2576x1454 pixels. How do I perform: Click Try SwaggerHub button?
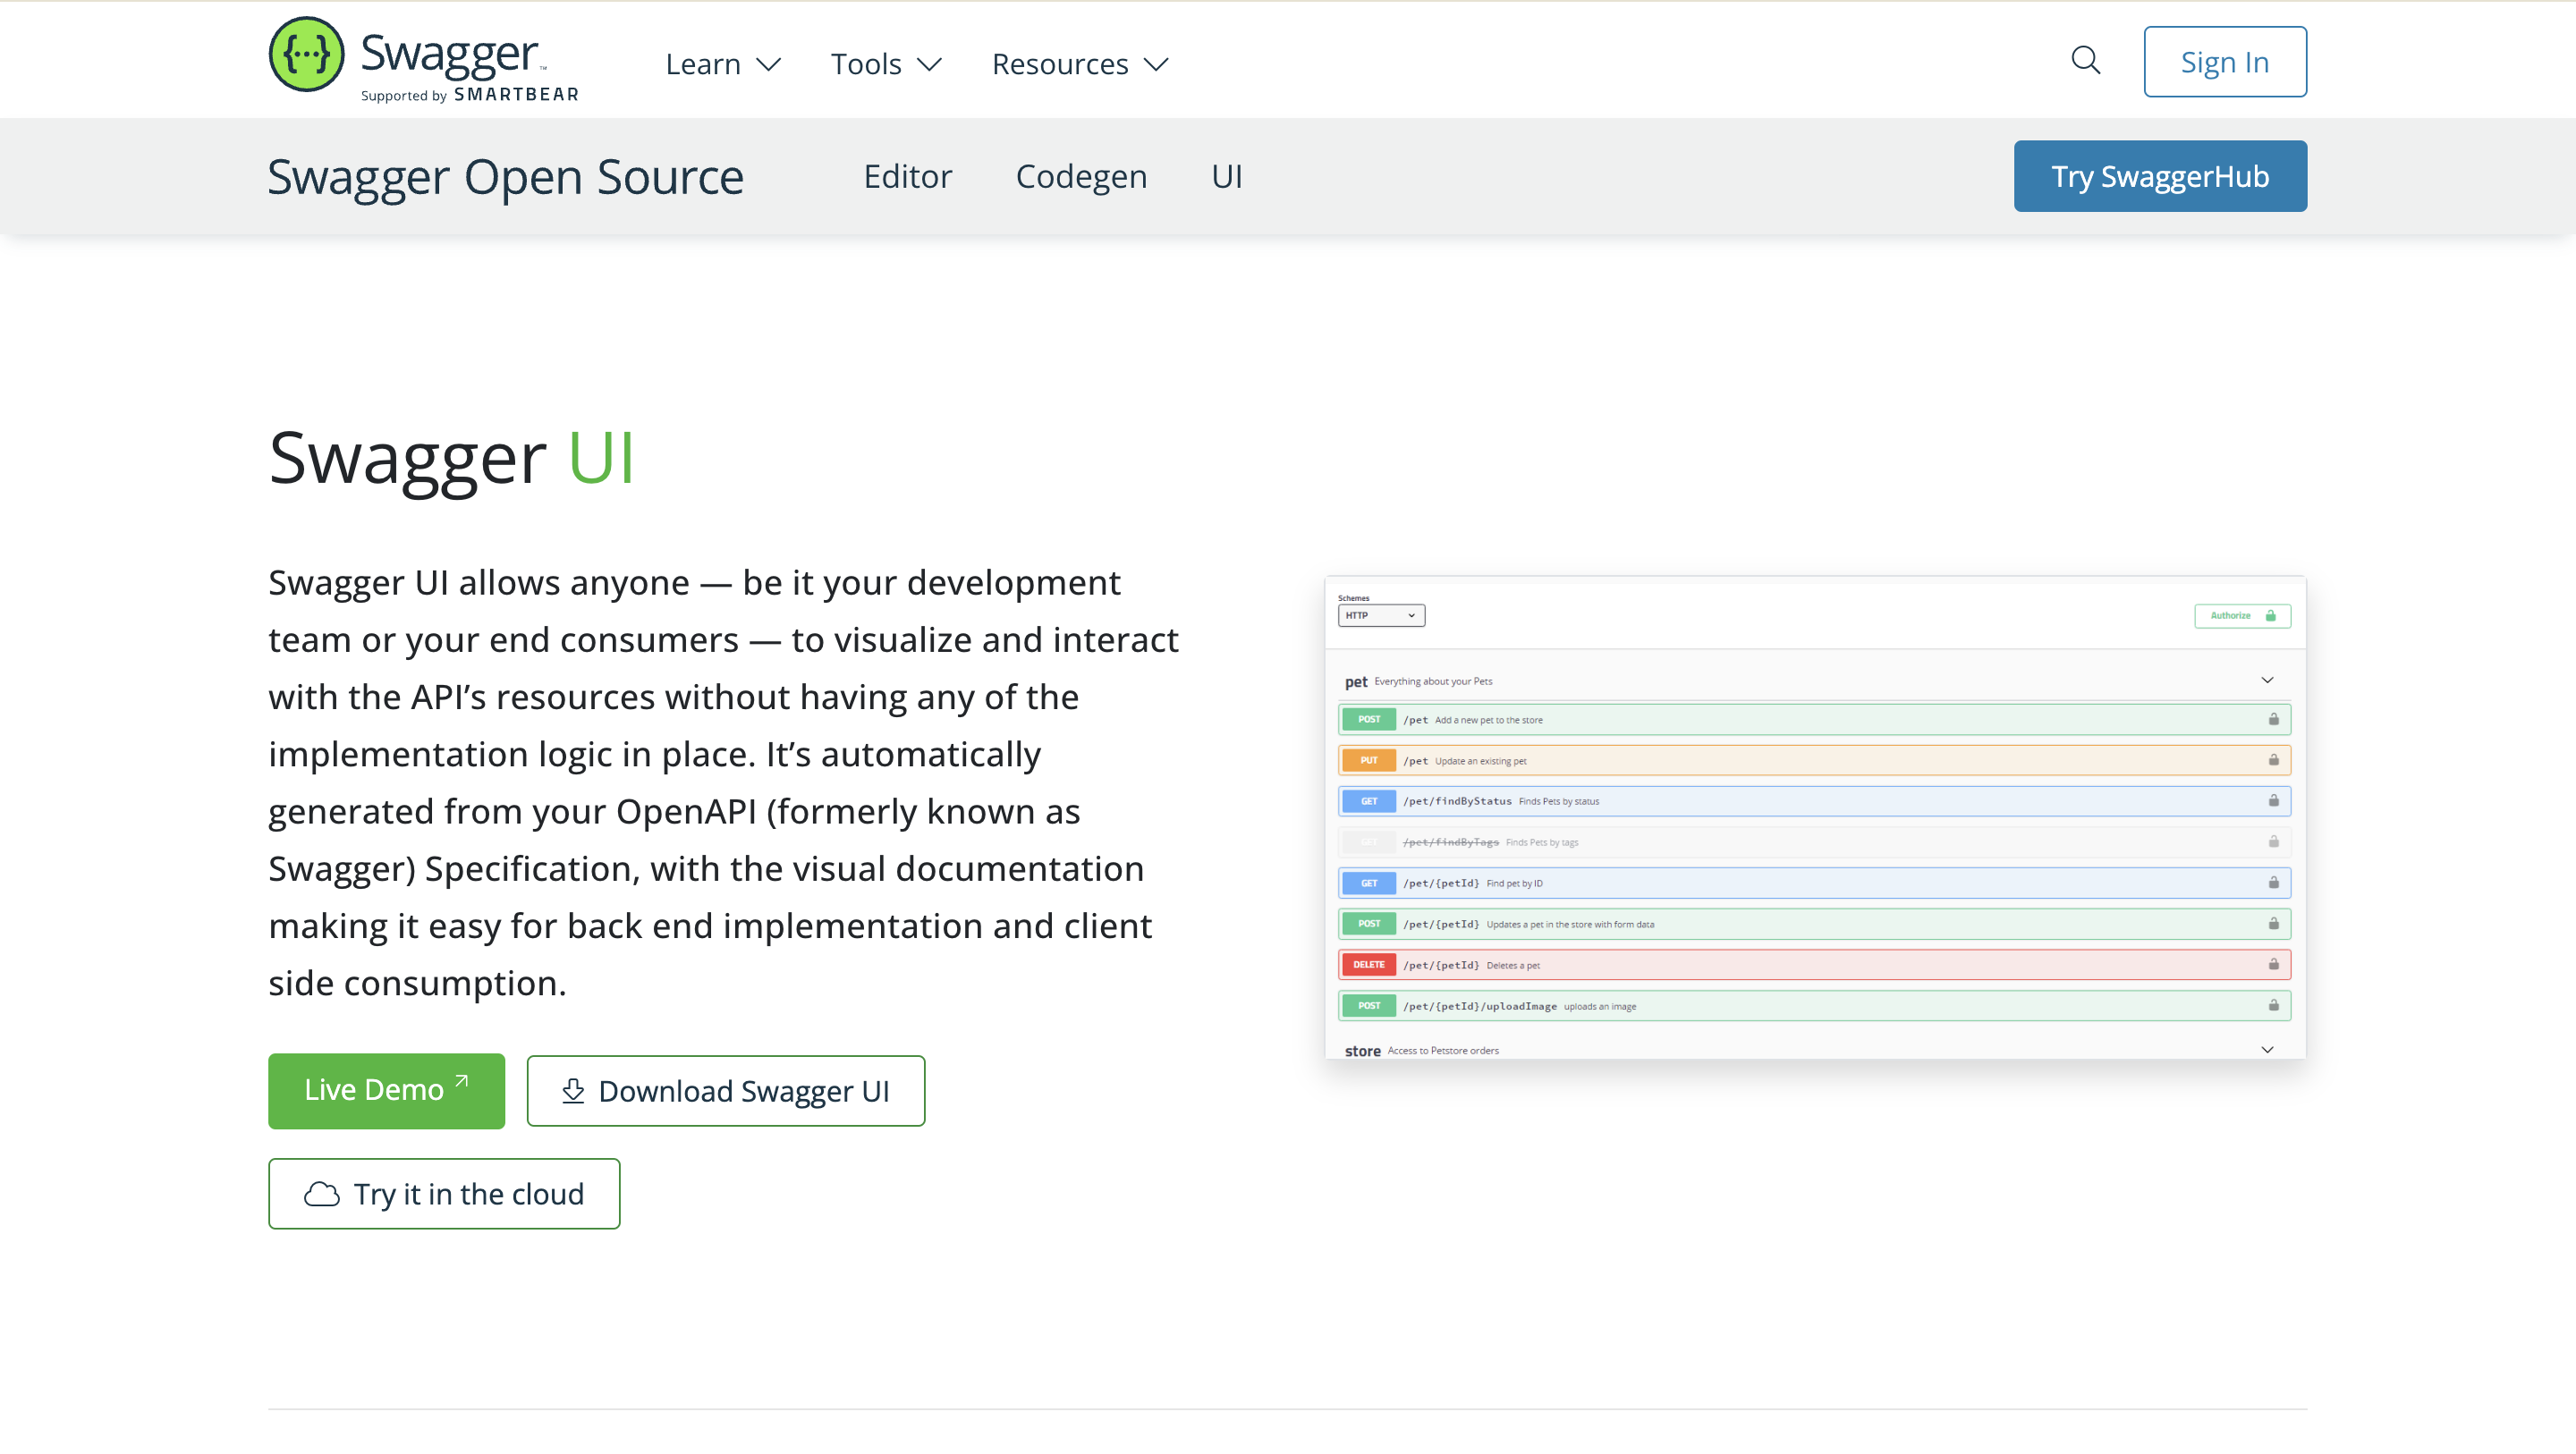click(x=2160, y=175)
